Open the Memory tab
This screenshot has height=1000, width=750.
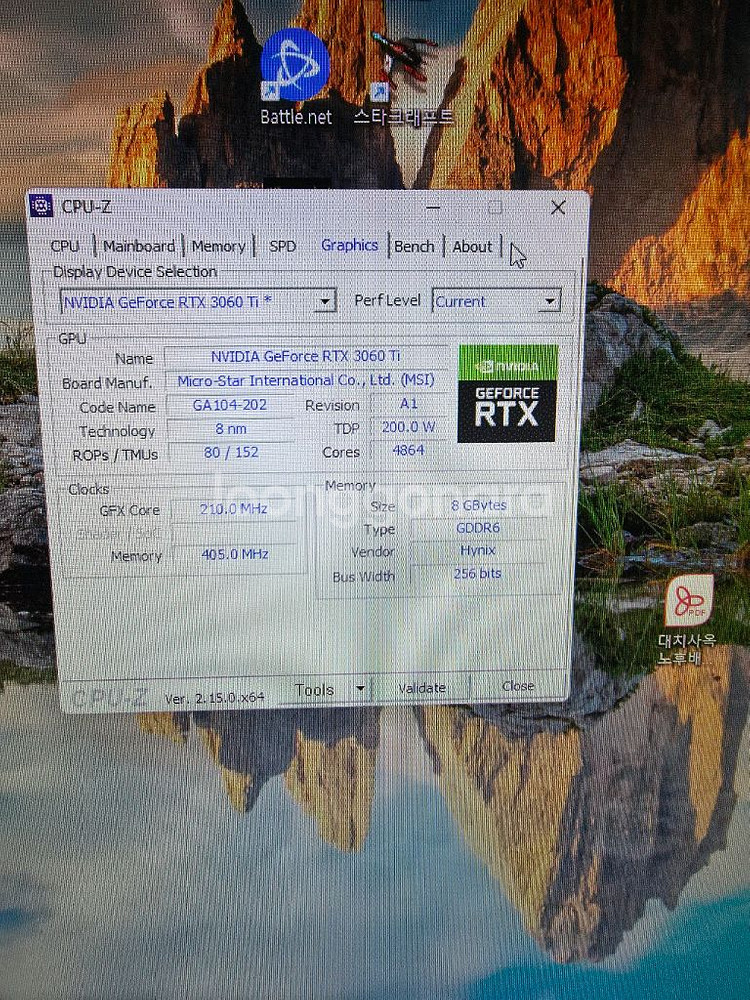[219, 246]
